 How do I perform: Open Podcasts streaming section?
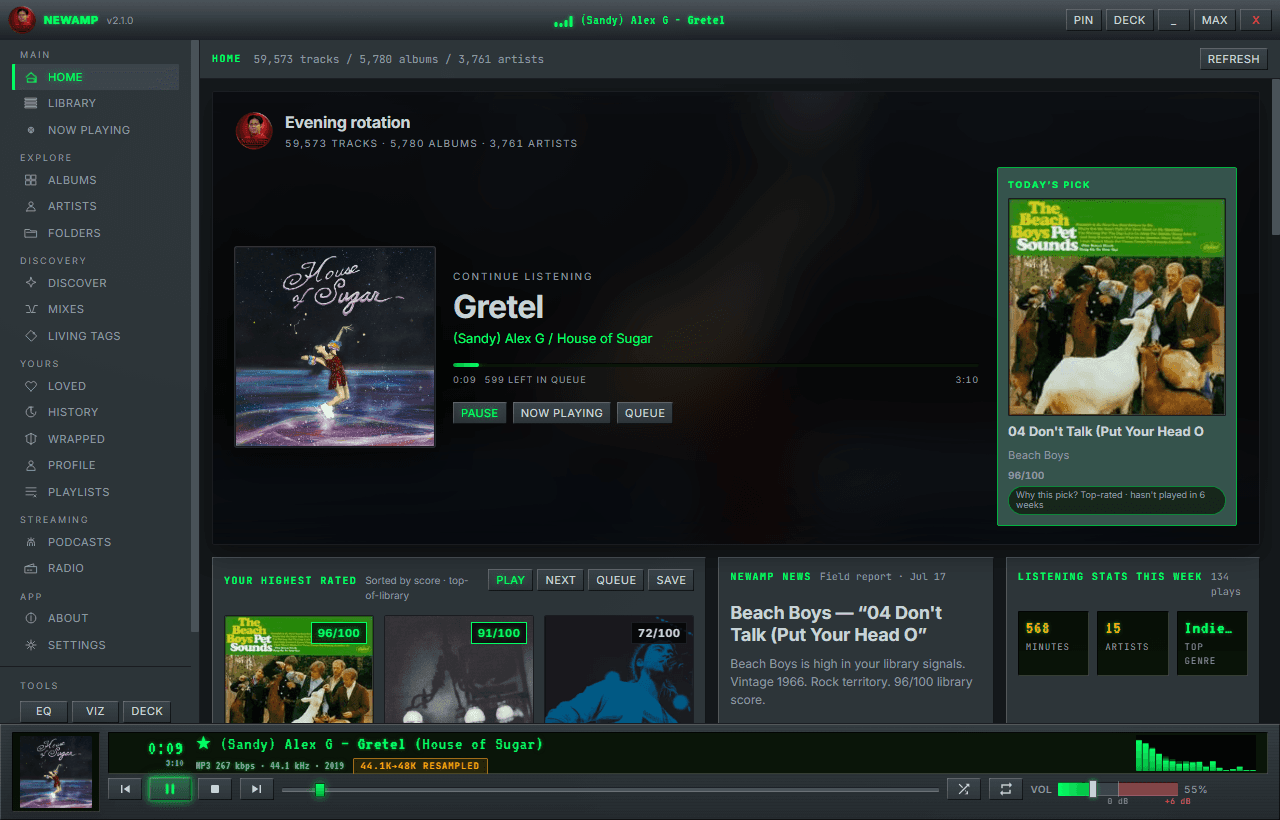pyautogui.click(x=96, y=542)
